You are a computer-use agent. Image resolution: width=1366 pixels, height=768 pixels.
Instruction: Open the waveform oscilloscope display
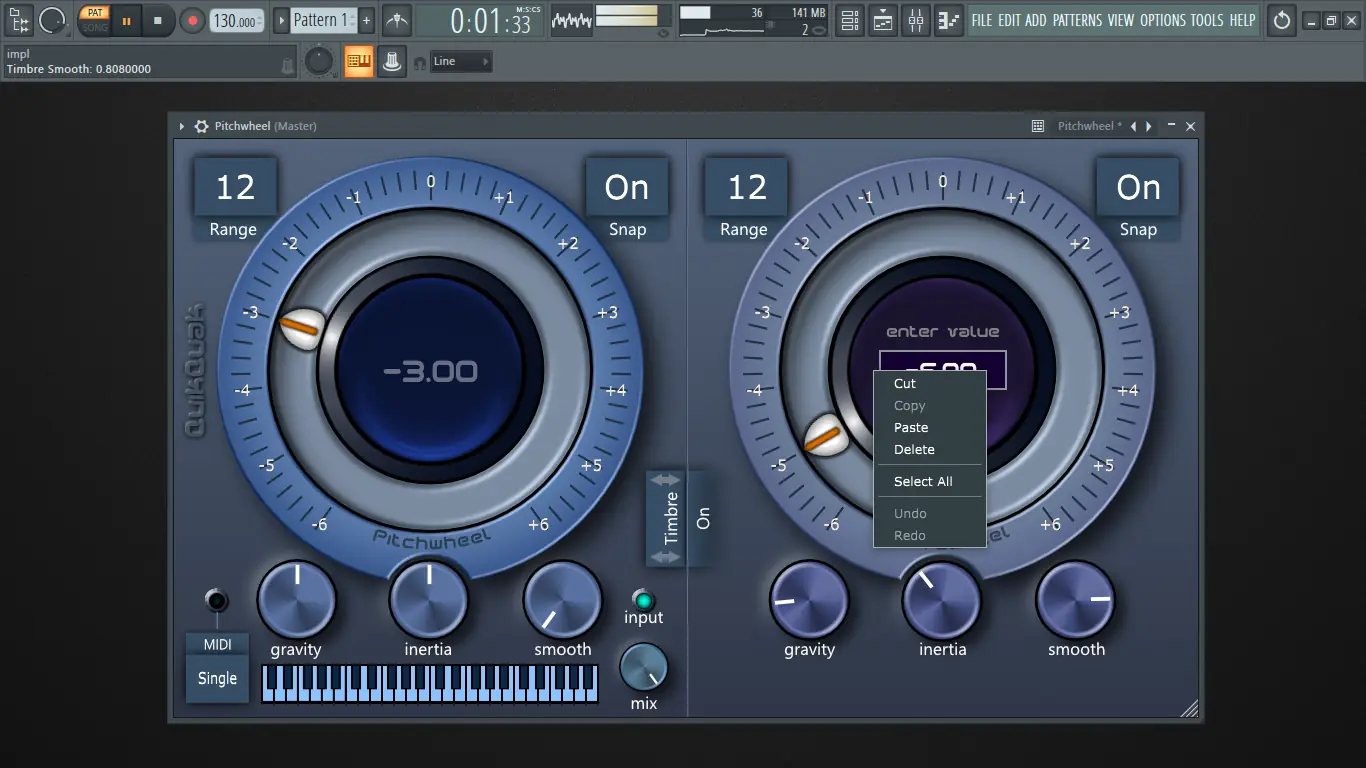click(x=571, y=20)
